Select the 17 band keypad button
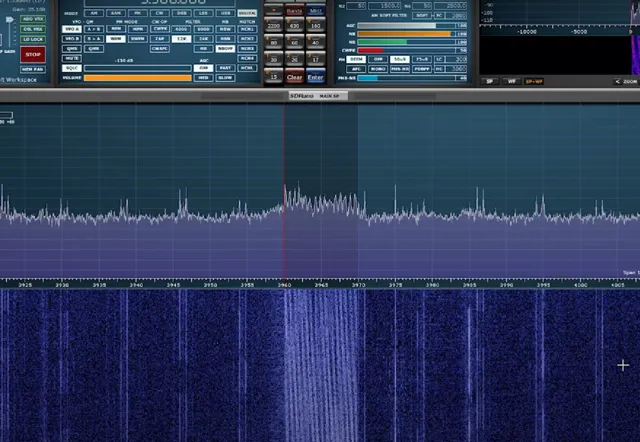 pyautogui.click(x=315, y=60)
